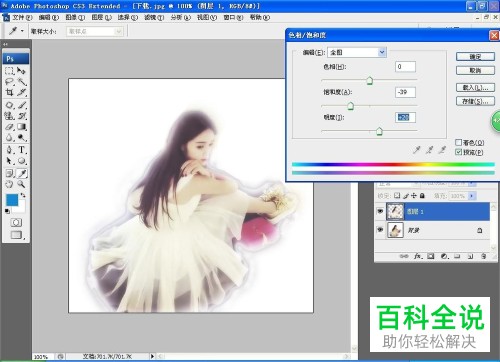Select the Hand tool
This screenshot has width=500, height=362.
9,184
